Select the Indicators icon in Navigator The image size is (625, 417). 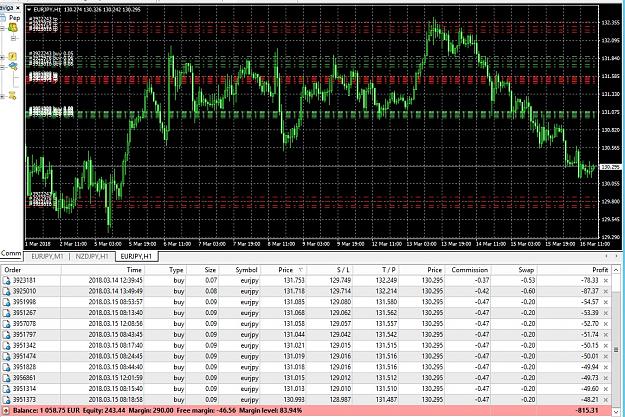tap(13, 56)
